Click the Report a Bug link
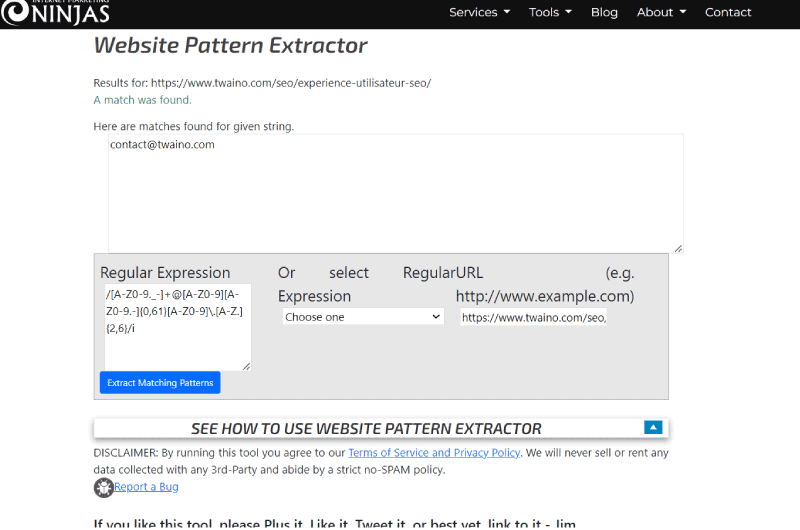The image size is (800, 530). [146, 487]
